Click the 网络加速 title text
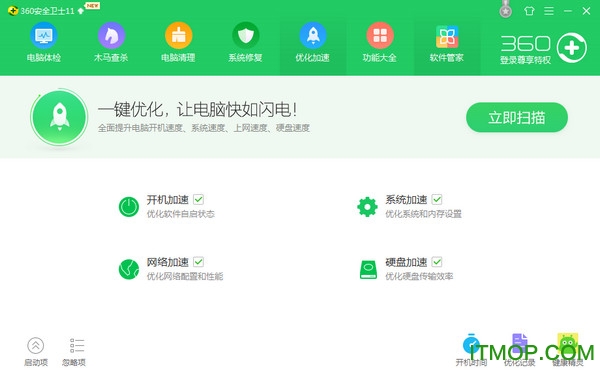Viewport: 600px width, 378px height. [168, 262]
